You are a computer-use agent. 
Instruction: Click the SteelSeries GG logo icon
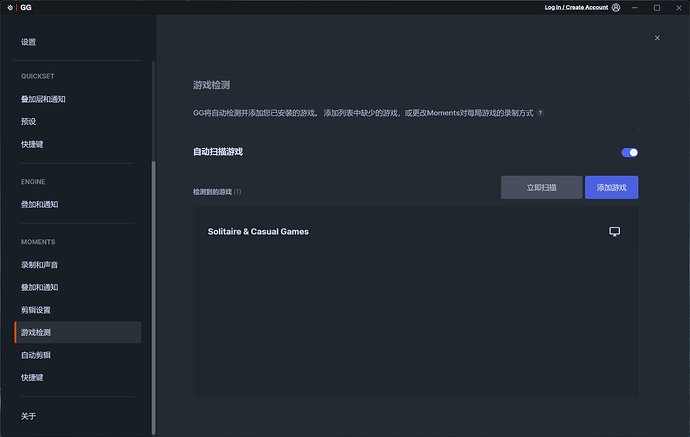click(9, 7)
